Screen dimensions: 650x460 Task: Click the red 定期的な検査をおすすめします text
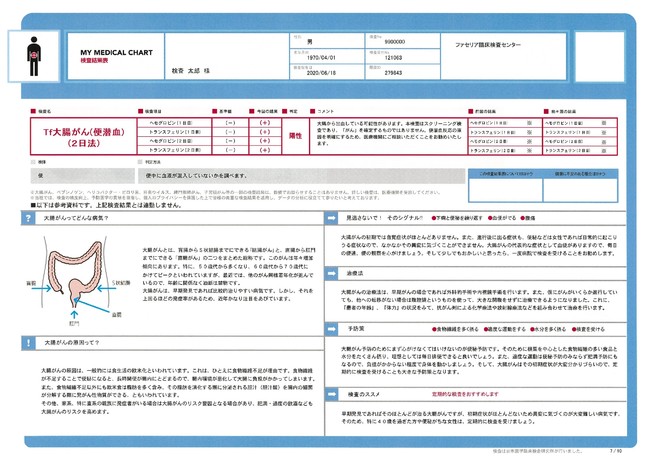[465, 394]
